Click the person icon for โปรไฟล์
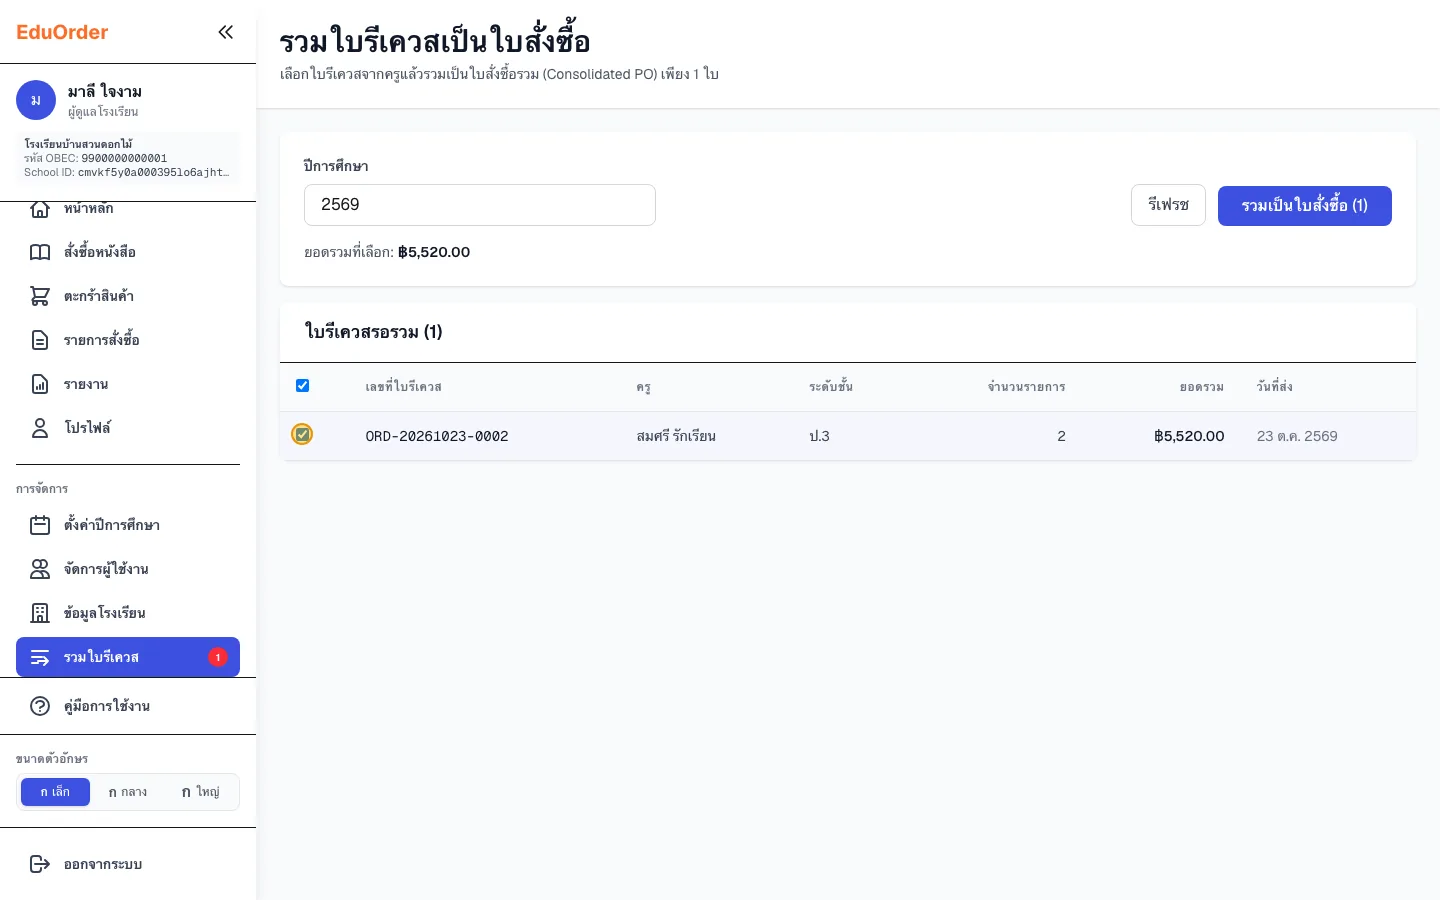The height and width of the screenshot is (900, 1440). coord(40,428)
